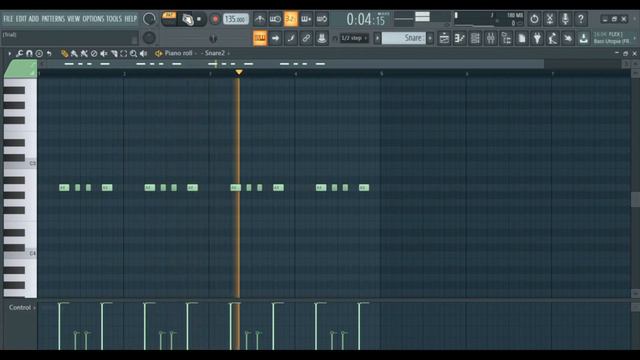This screenshot has width=640, height=360.
Task: Select the Draw pencil tool
Action: [x=64, y=53]
